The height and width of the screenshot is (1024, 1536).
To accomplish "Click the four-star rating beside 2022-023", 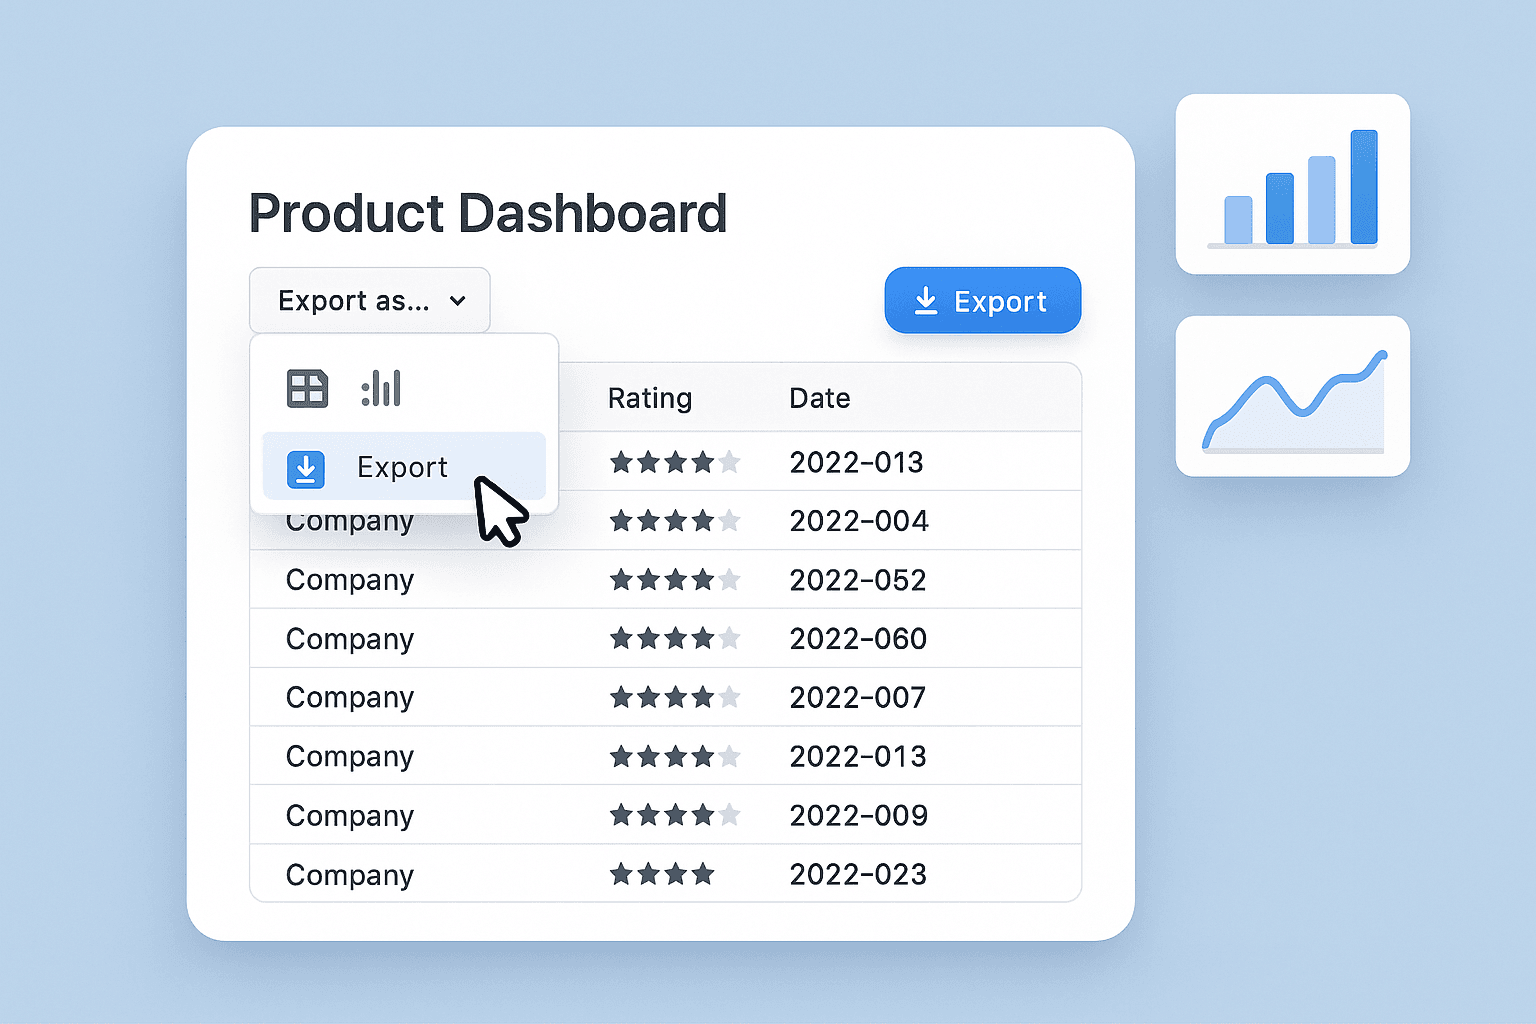I will coord(662,875).
